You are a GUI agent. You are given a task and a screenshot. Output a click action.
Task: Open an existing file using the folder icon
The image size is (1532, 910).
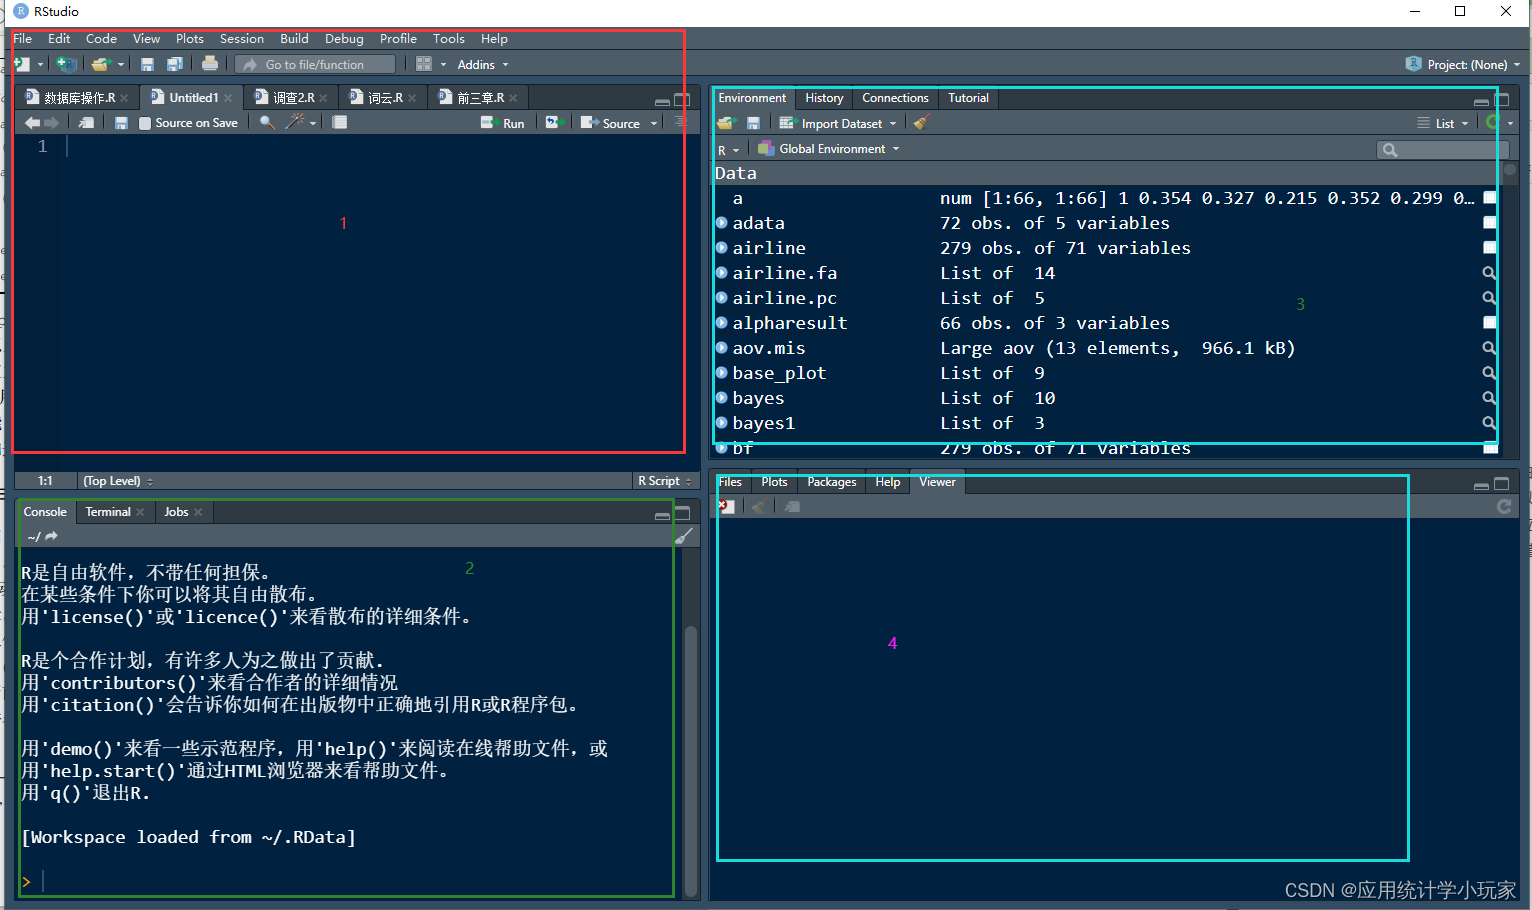coord(100,64)
